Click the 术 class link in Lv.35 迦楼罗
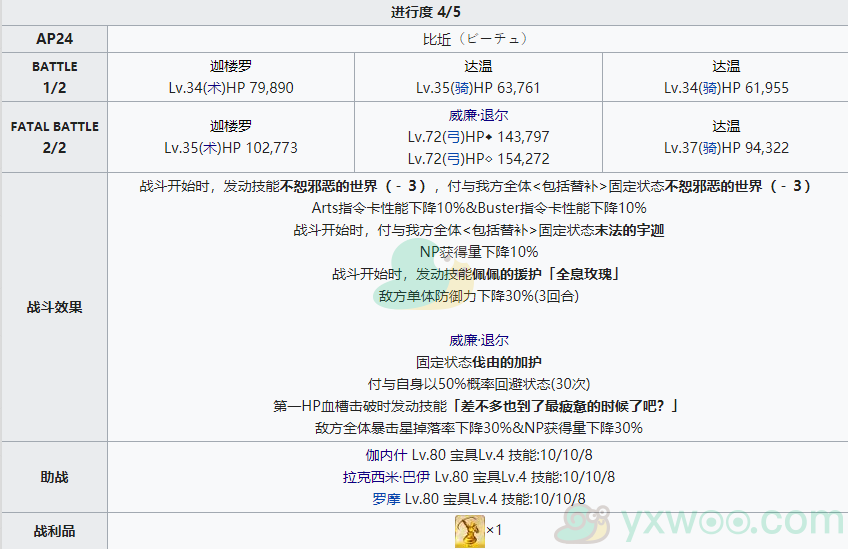This screenshot has height=549, width=848. pyautogui.click(x=211, y=148)
